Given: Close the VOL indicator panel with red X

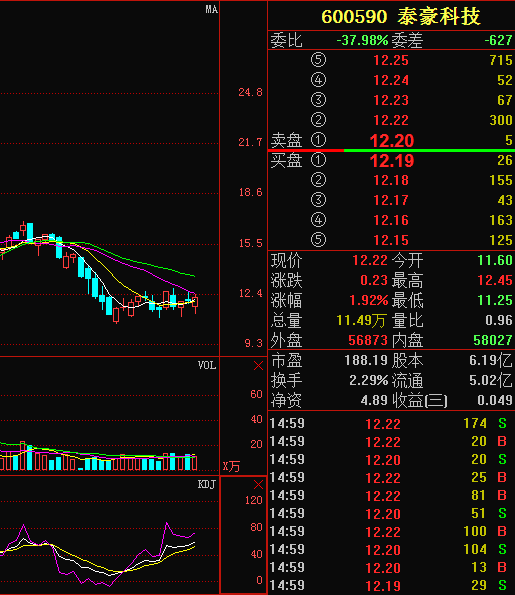Looking at the screenshot, I should (258, 366).
